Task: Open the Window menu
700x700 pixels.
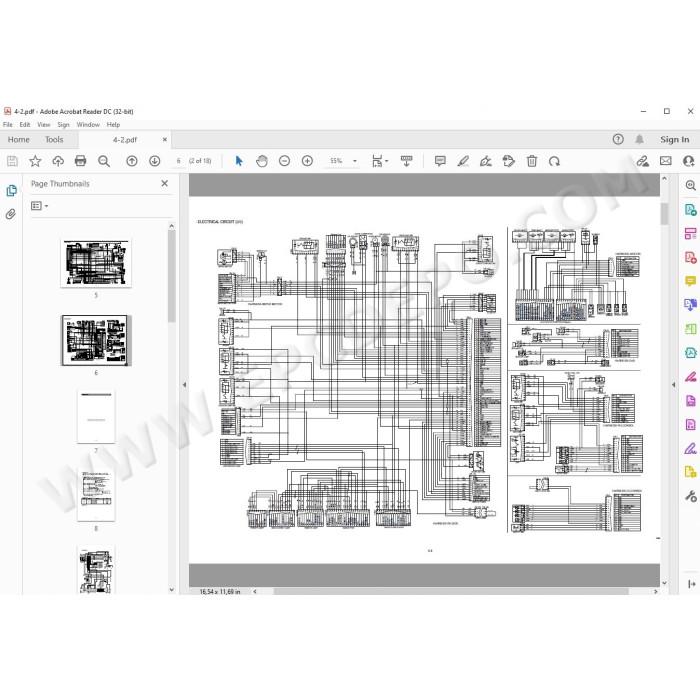Action: 88,125
